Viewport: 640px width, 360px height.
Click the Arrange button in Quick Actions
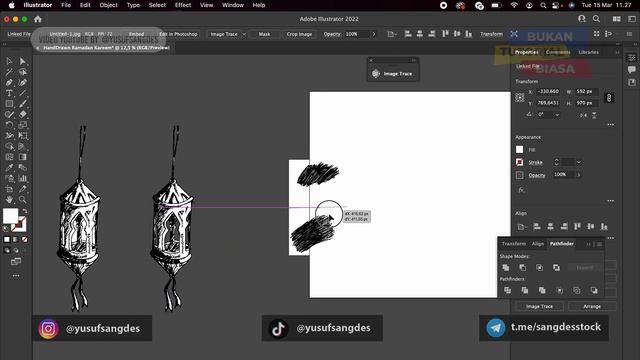point(592,306)
